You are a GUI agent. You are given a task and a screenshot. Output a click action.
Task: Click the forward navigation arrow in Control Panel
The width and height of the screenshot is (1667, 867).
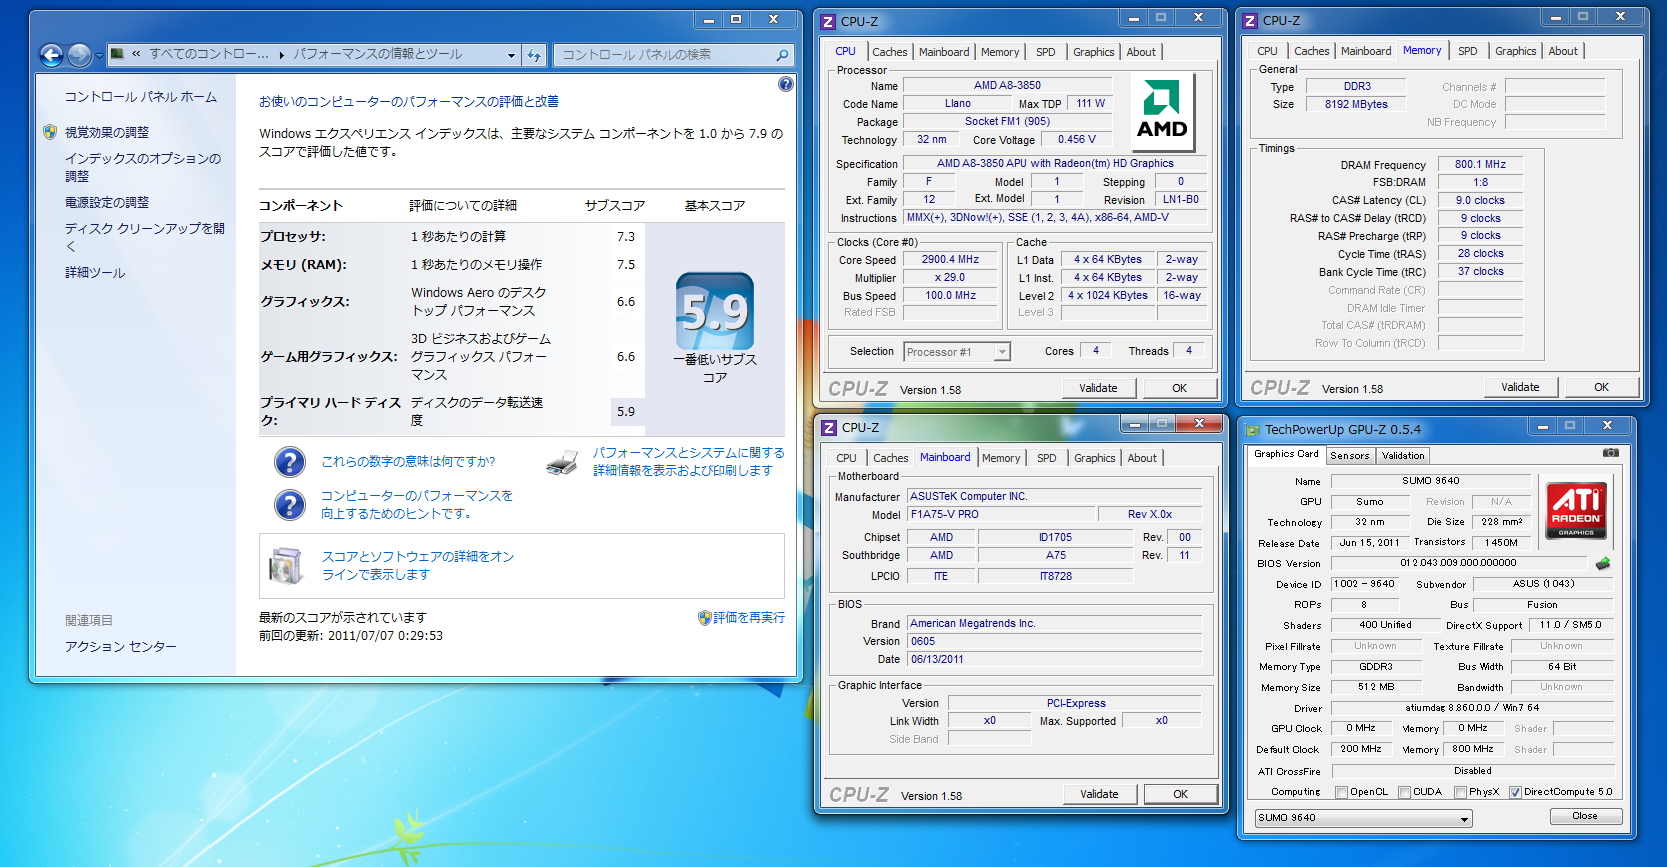[79, 55]
